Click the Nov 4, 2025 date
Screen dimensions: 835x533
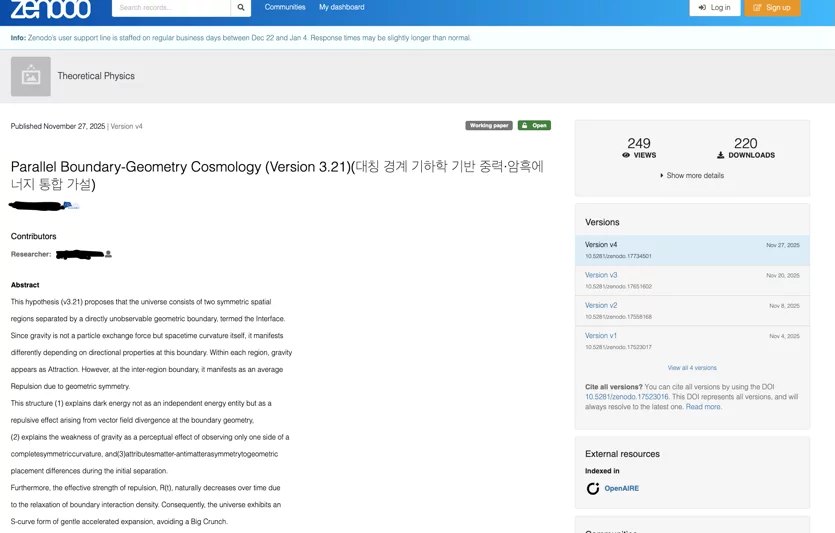point(784,336)
